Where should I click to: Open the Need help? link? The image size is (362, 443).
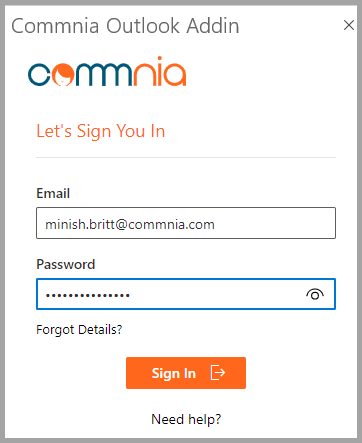(x=186, y=419)
